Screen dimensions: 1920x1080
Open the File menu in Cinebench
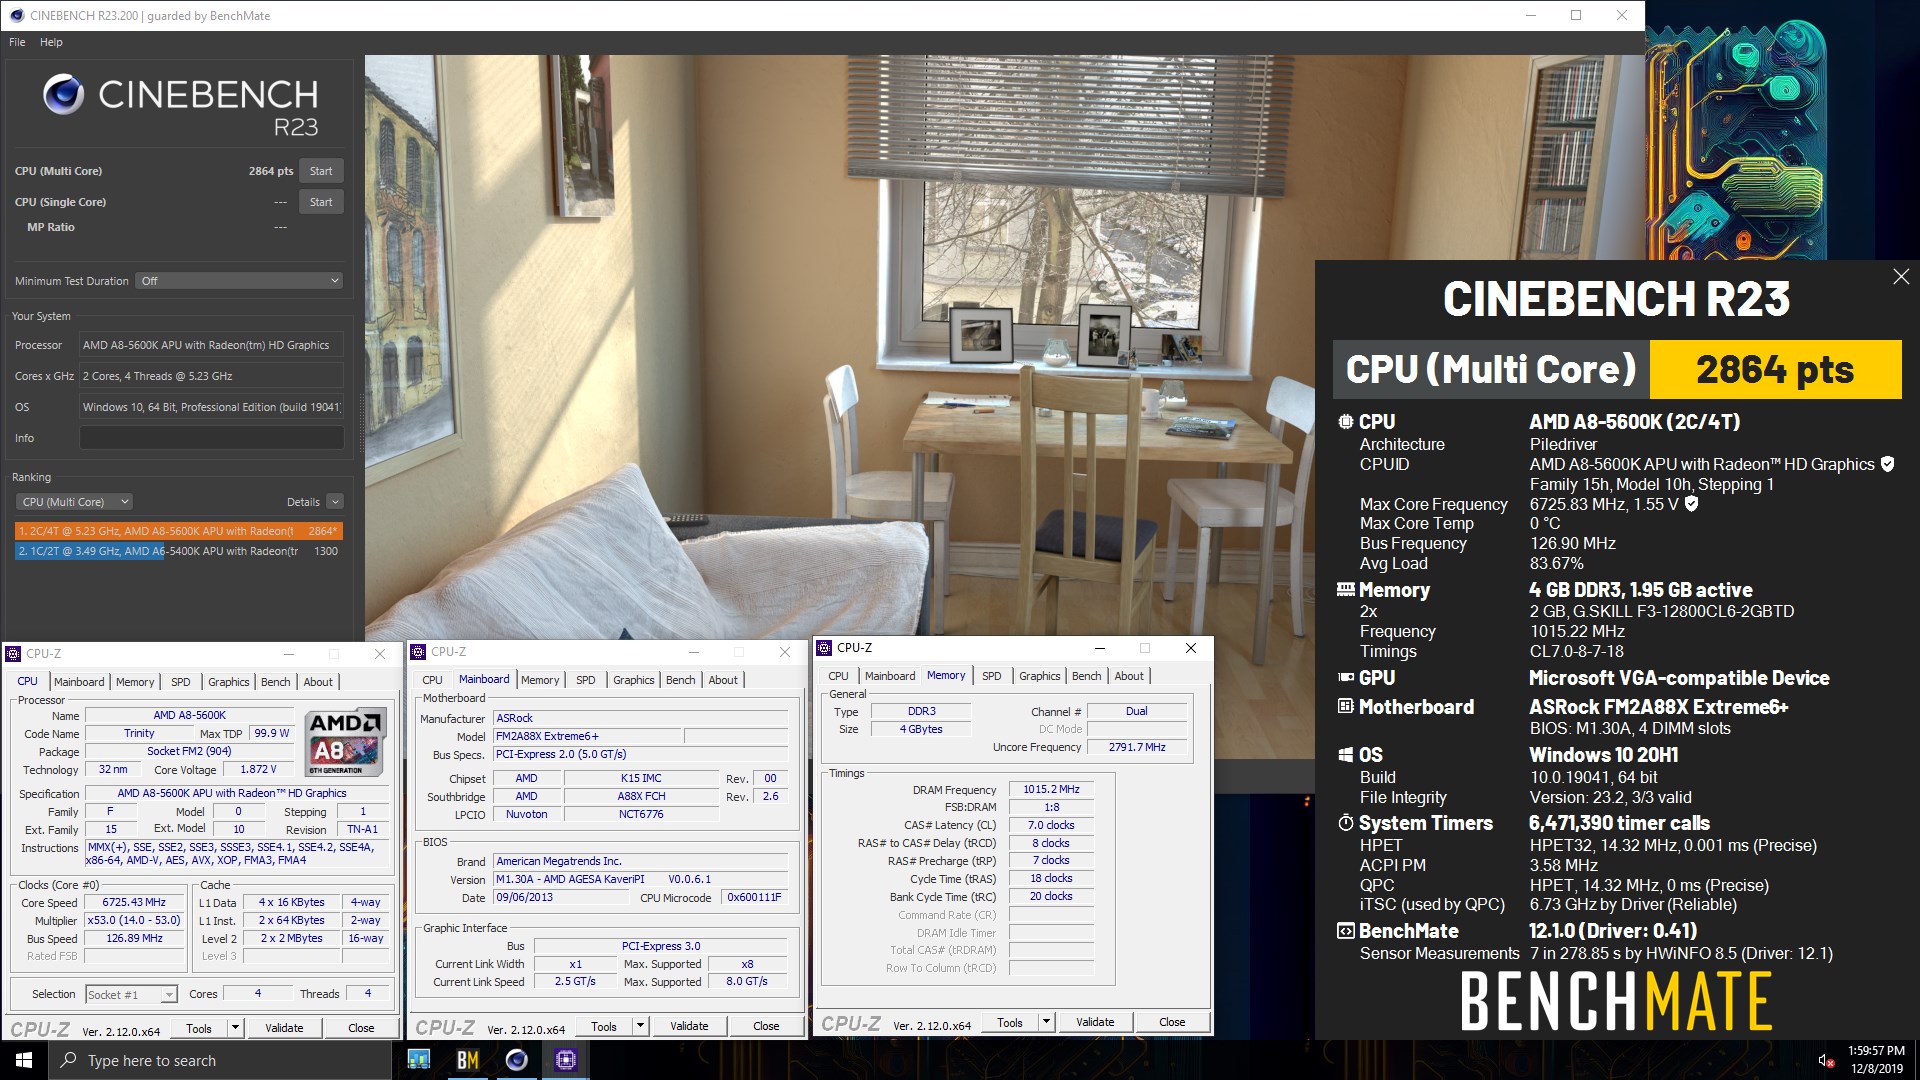pos(17,42)
